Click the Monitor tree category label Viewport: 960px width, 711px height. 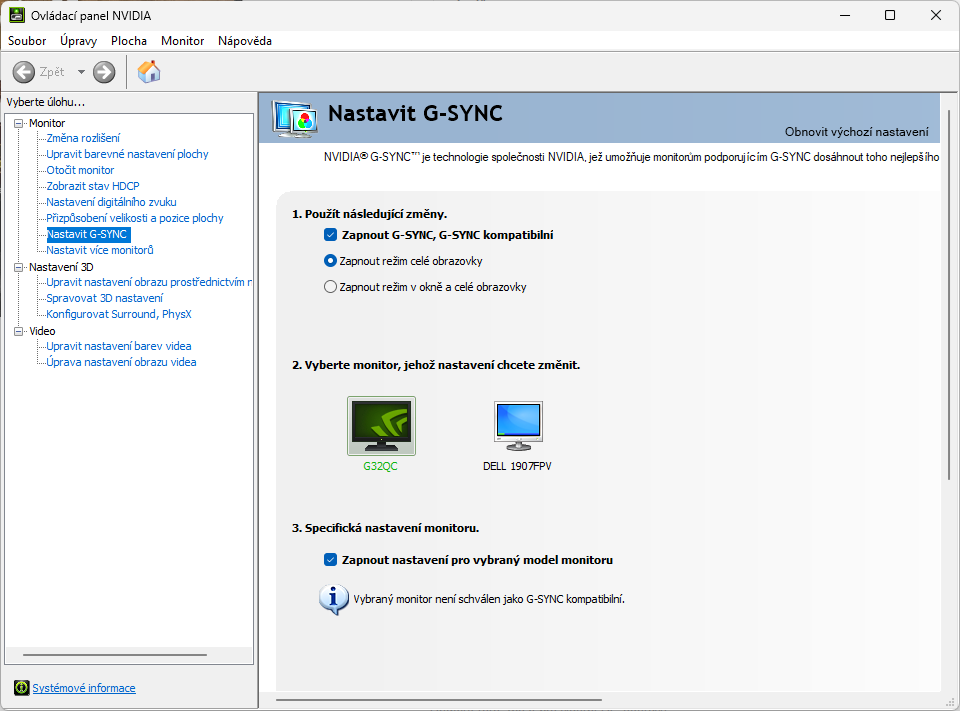click(47, 123)
